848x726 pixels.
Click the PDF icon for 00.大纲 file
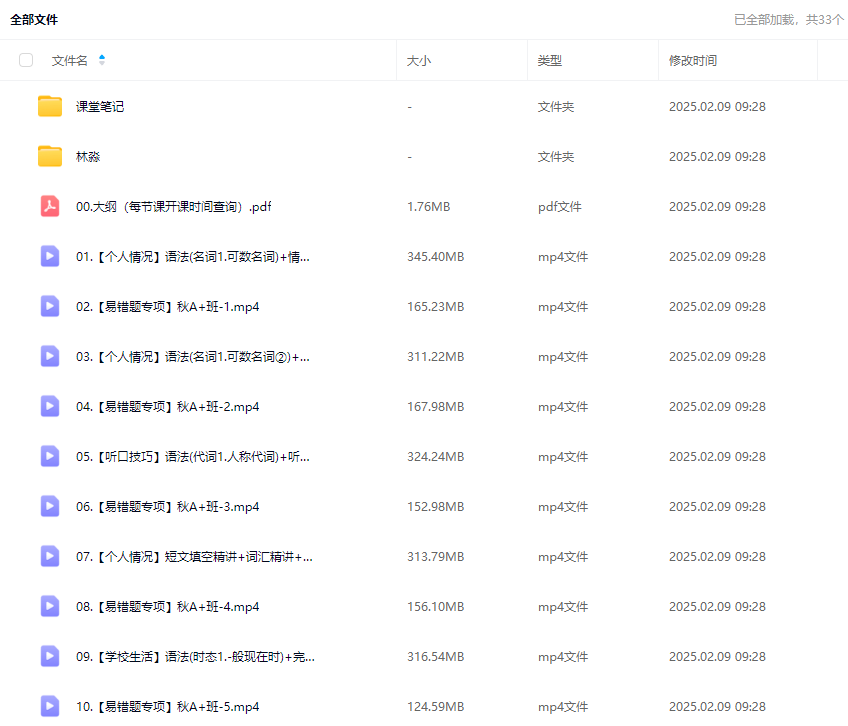[x=50, y=206]
